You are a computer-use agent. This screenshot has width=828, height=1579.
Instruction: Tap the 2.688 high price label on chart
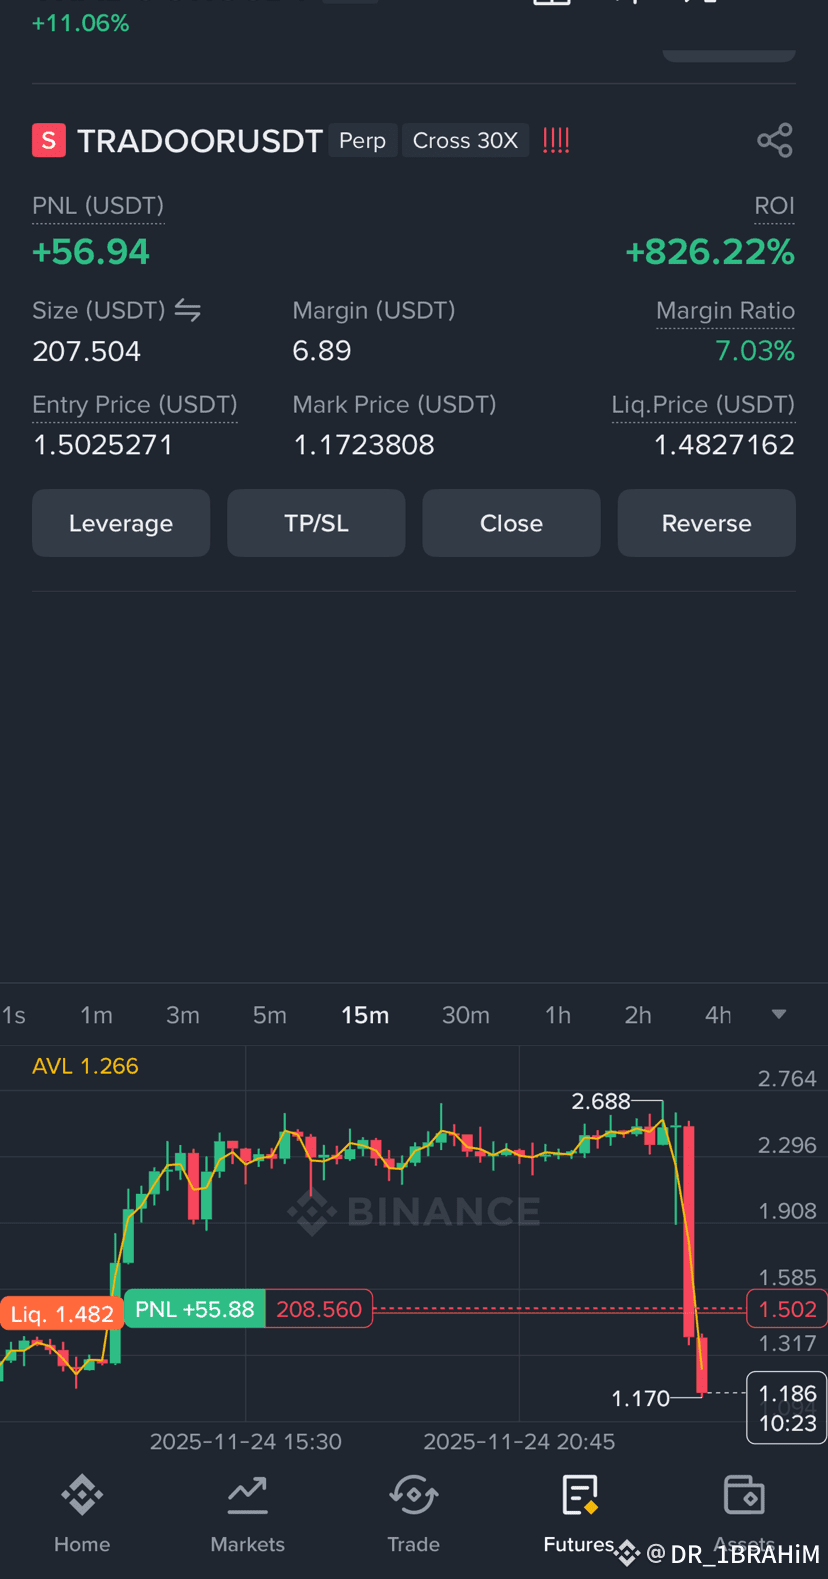click(601, 1101)
